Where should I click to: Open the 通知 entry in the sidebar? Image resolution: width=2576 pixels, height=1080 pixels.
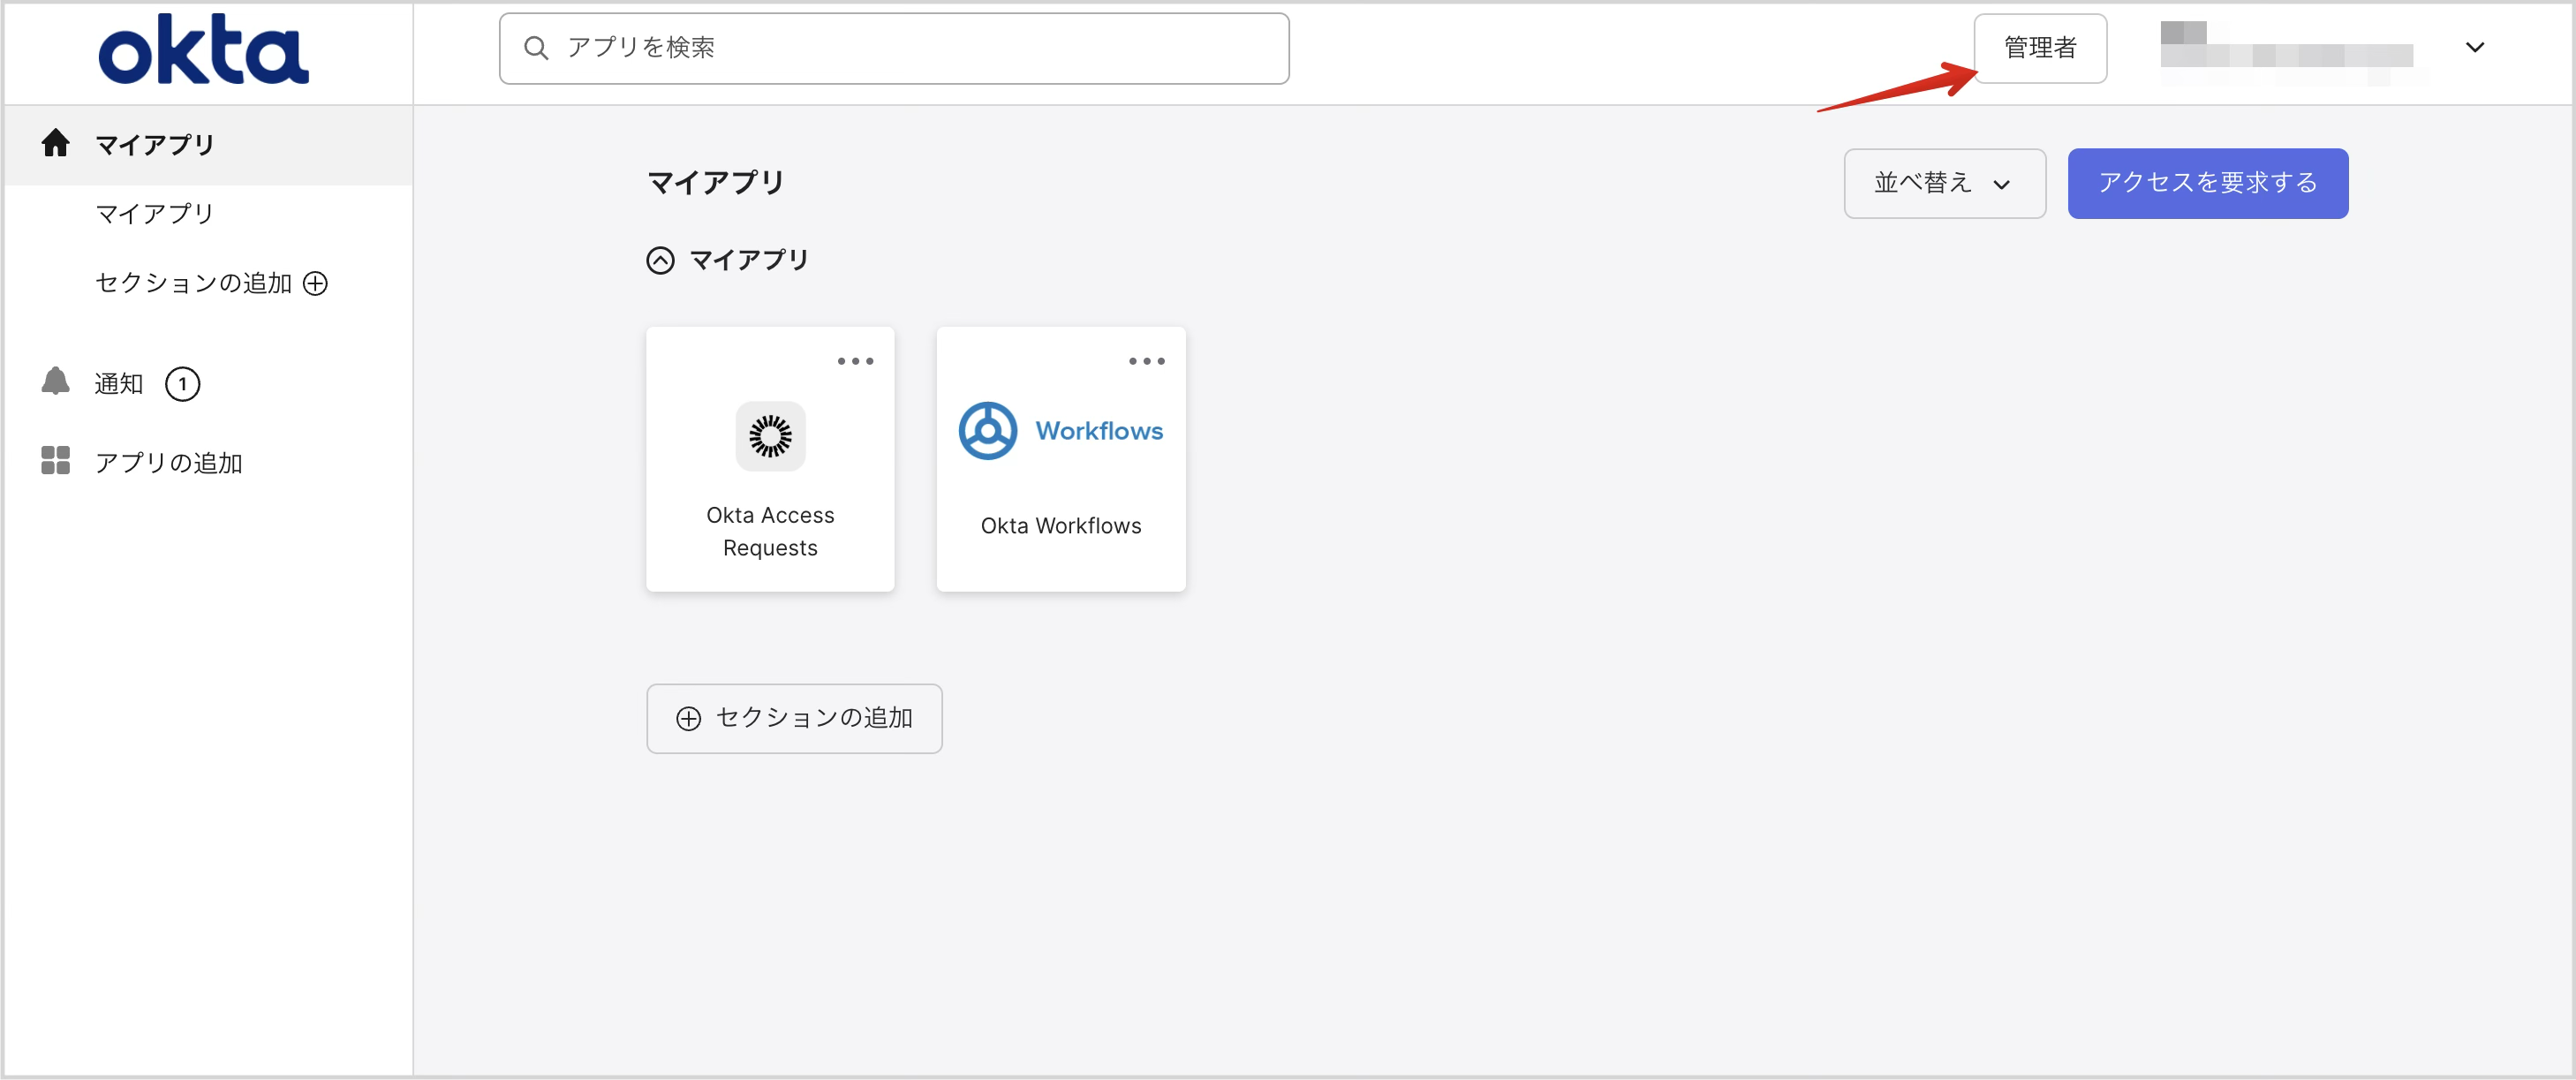(118, 382)
